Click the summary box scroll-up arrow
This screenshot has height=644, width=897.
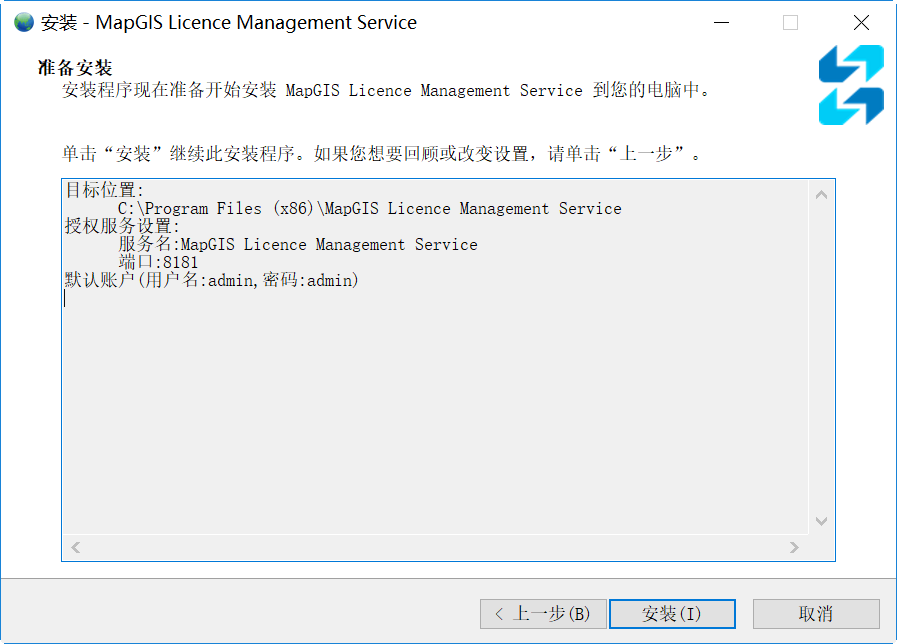click(822, 195)
